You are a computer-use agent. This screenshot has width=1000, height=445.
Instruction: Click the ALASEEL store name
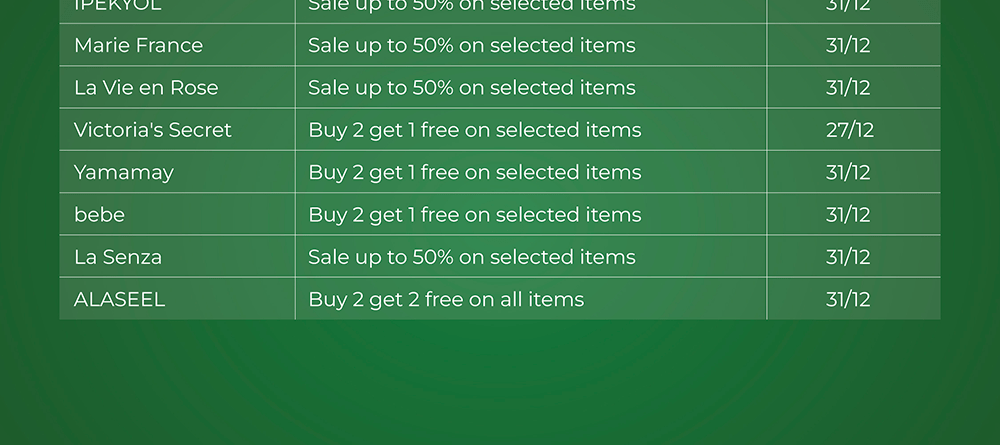(x=119, y=299)
